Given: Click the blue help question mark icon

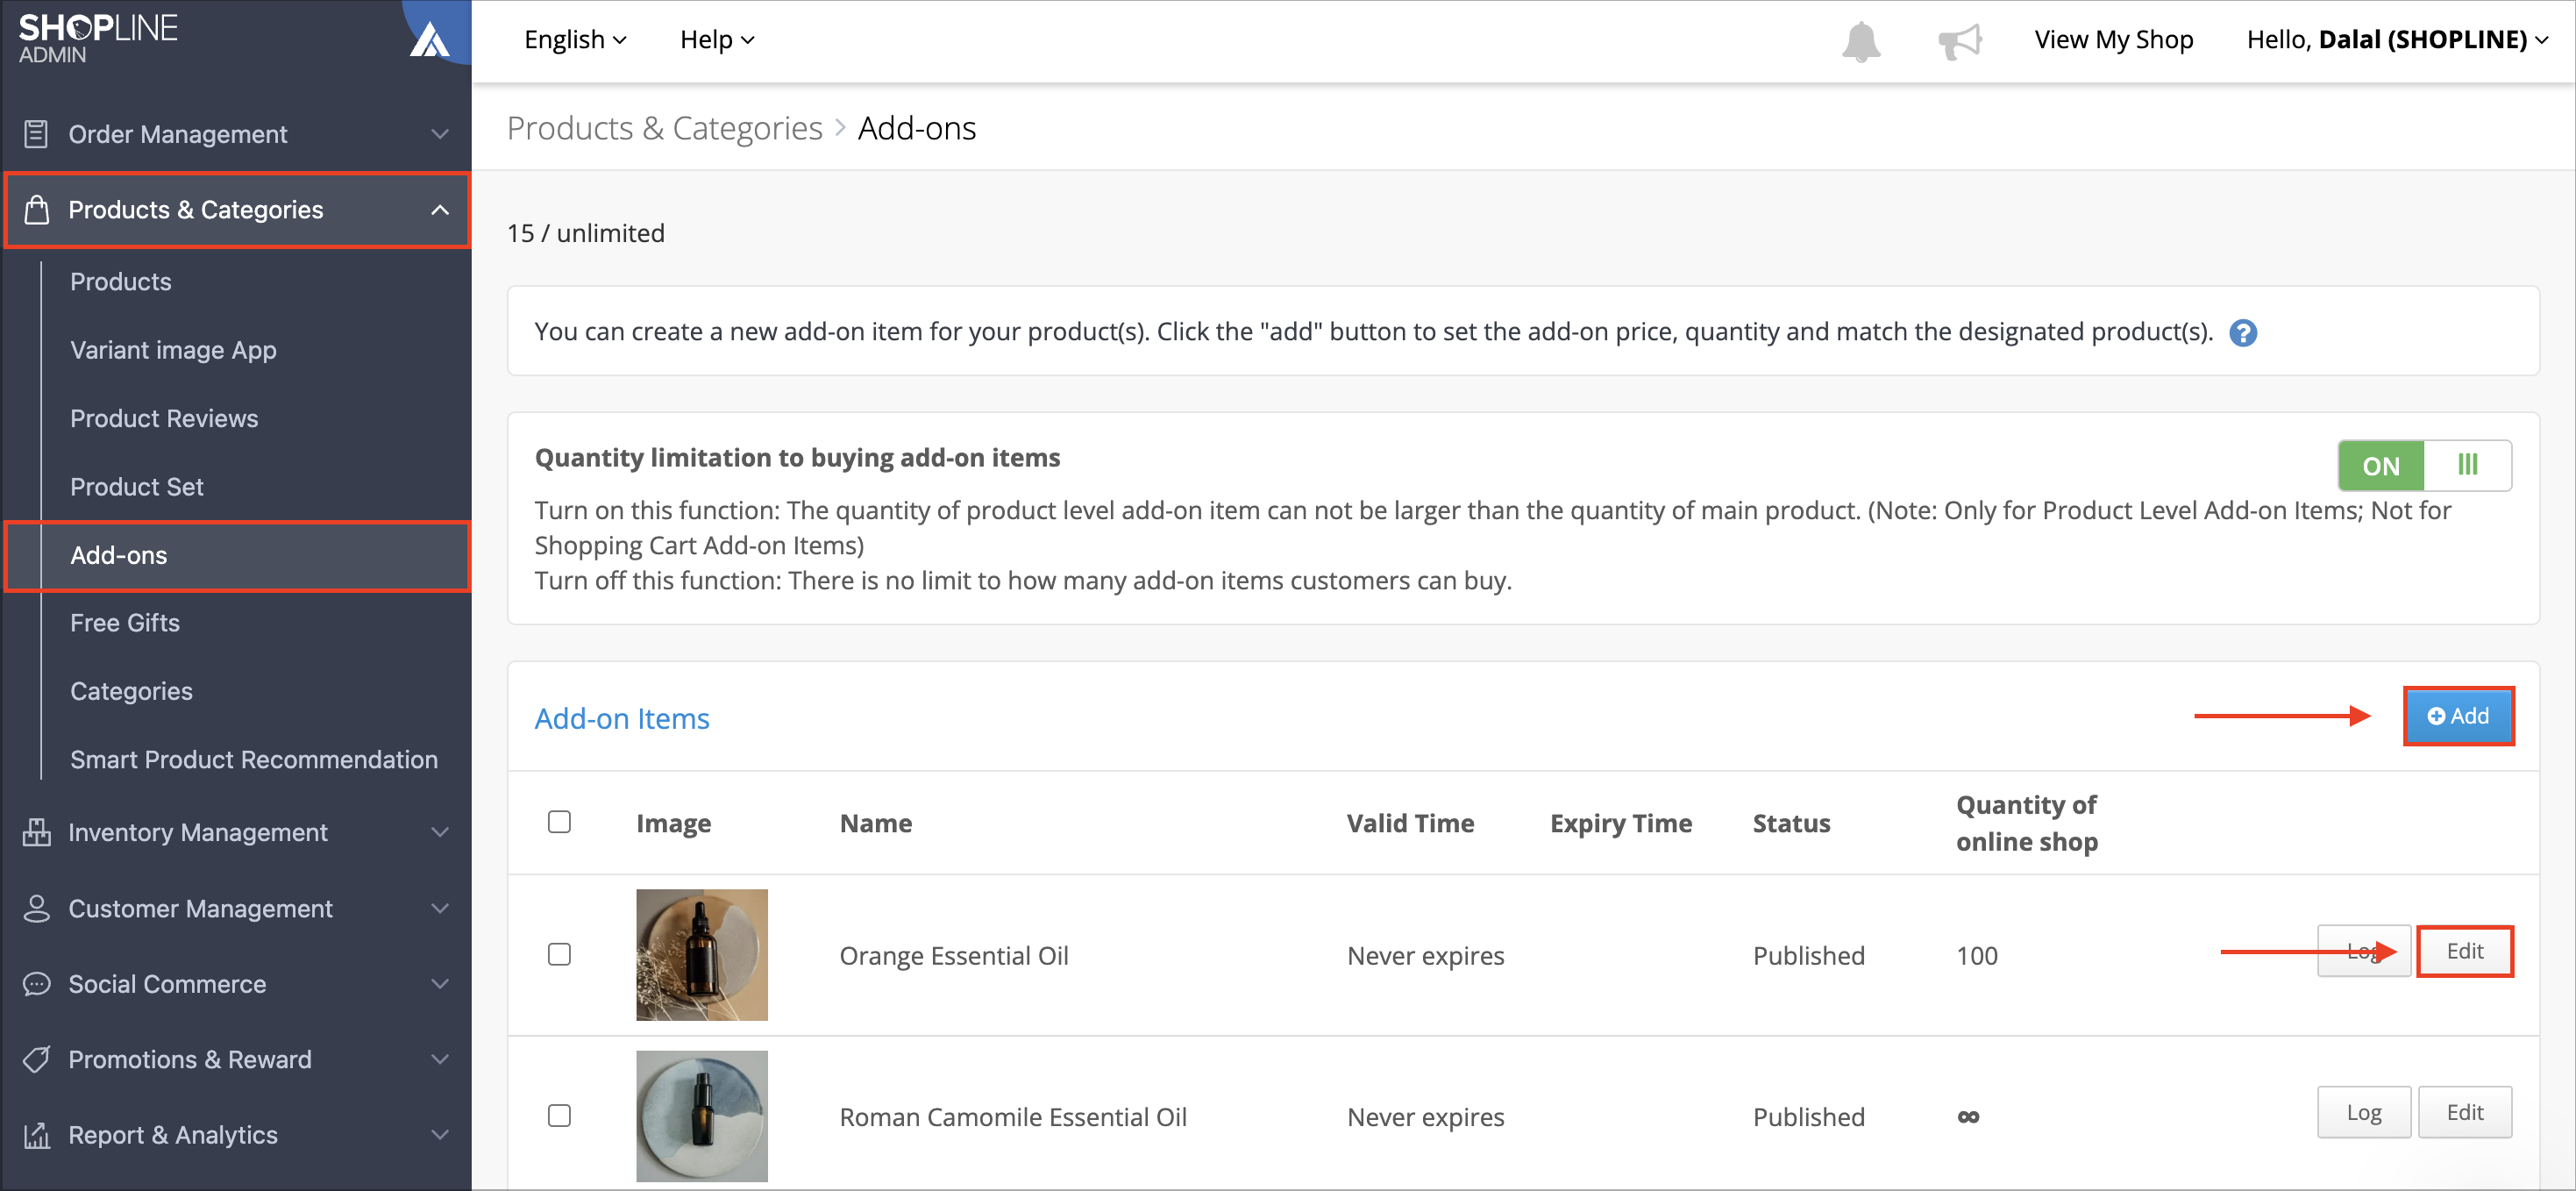Looking at the screenshot, I should click(x=2243, y=333).
